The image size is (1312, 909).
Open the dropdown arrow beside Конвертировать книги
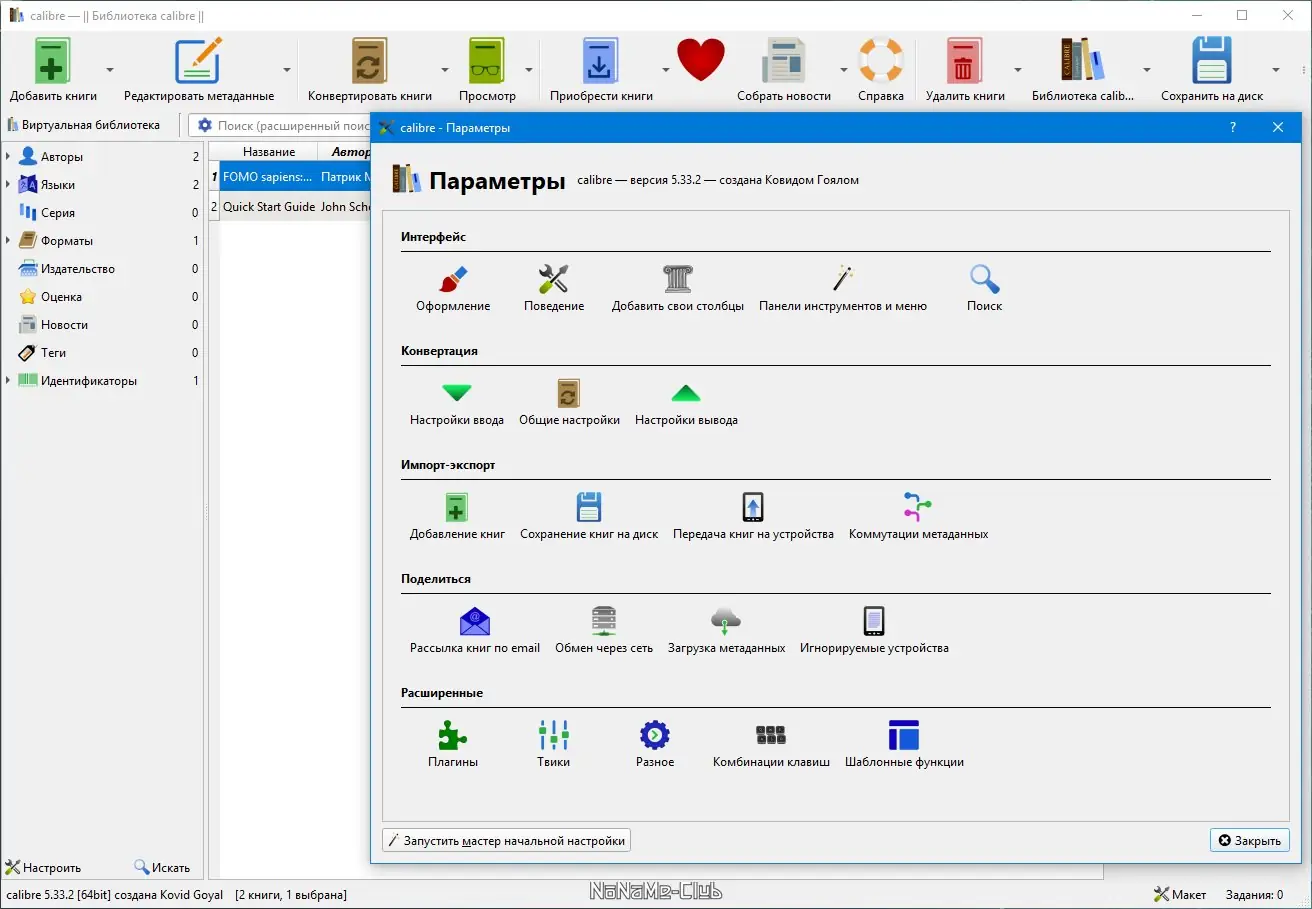point(445,70)
